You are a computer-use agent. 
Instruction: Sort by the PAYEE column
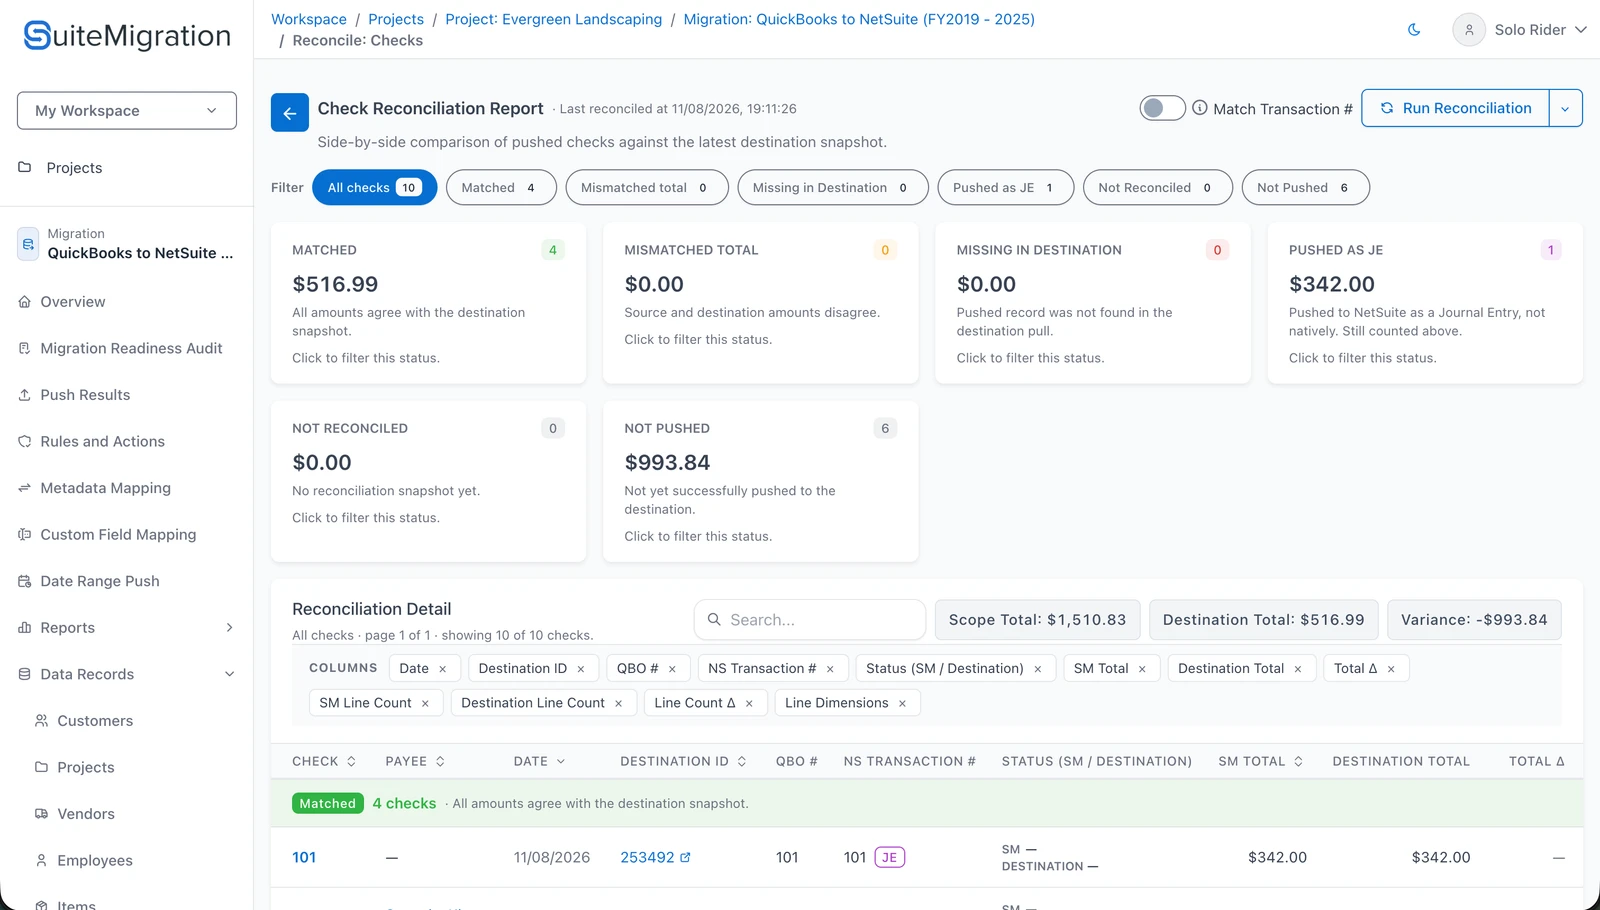click(x=415, y=761)
